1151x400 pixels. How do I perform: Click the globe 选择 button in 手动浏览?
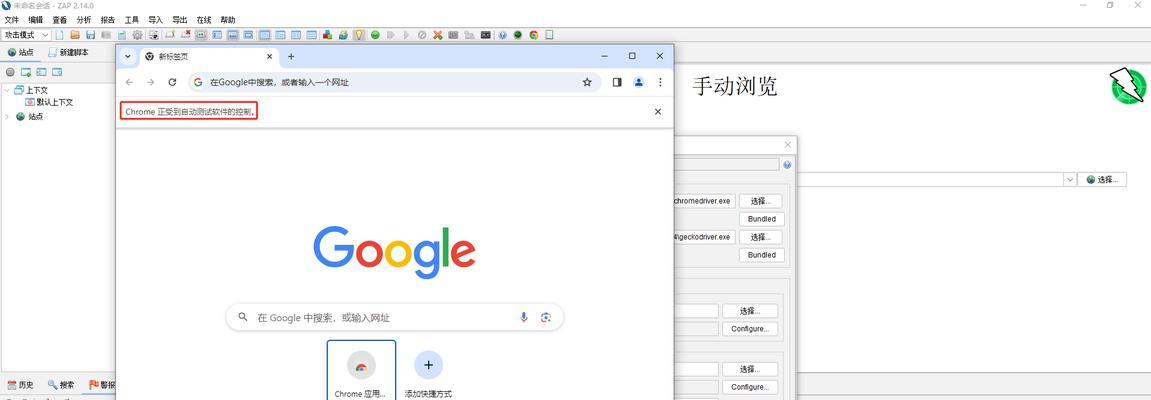[x=1102, y=180]
